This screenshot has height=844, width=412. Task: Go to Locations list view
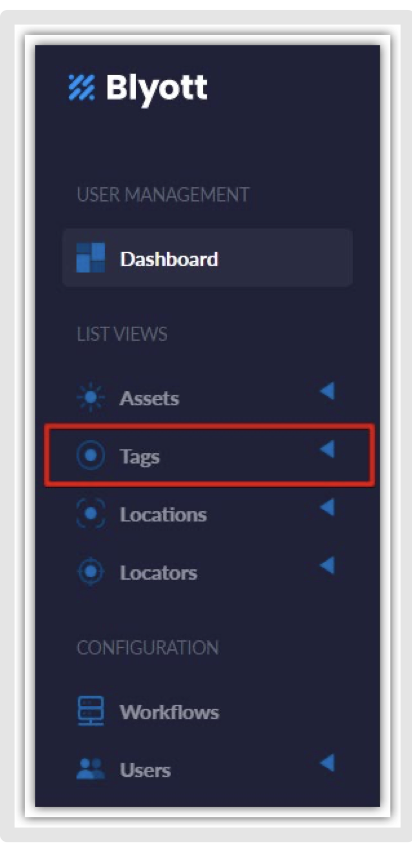tap(163, 515)
